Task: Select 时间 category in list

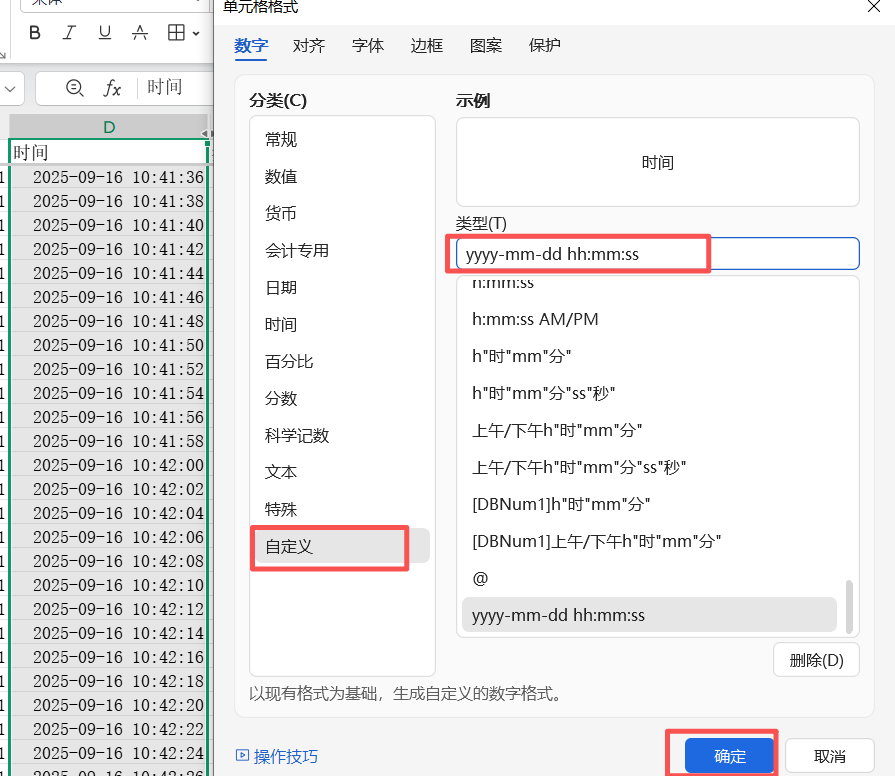Action: pyautogui.click(x=342, y=325)
